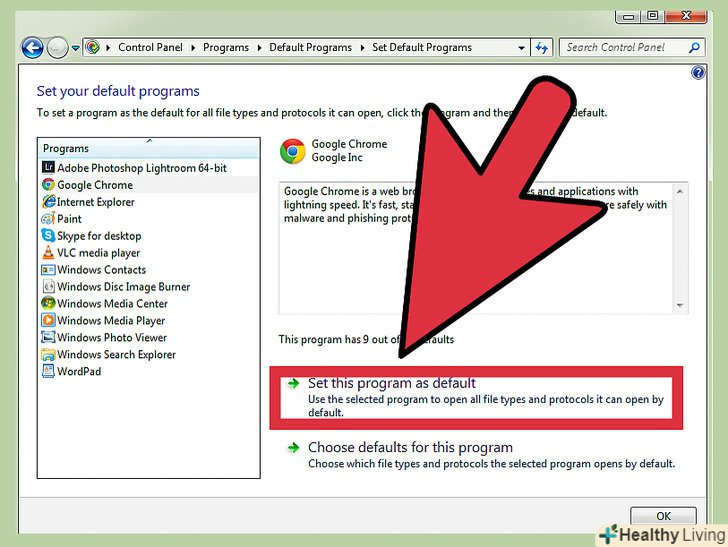This screenshot has width=728, height=547.
Task: Select Internet Explorer in the list
Action: pyautogui.click(x=96, y=202)
